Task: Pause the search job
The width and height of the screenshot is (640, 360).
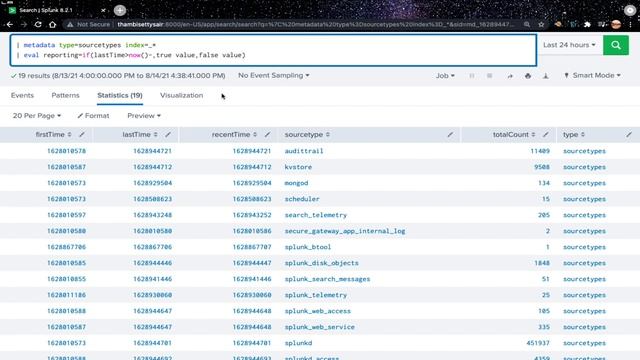Action: point(472,76)
